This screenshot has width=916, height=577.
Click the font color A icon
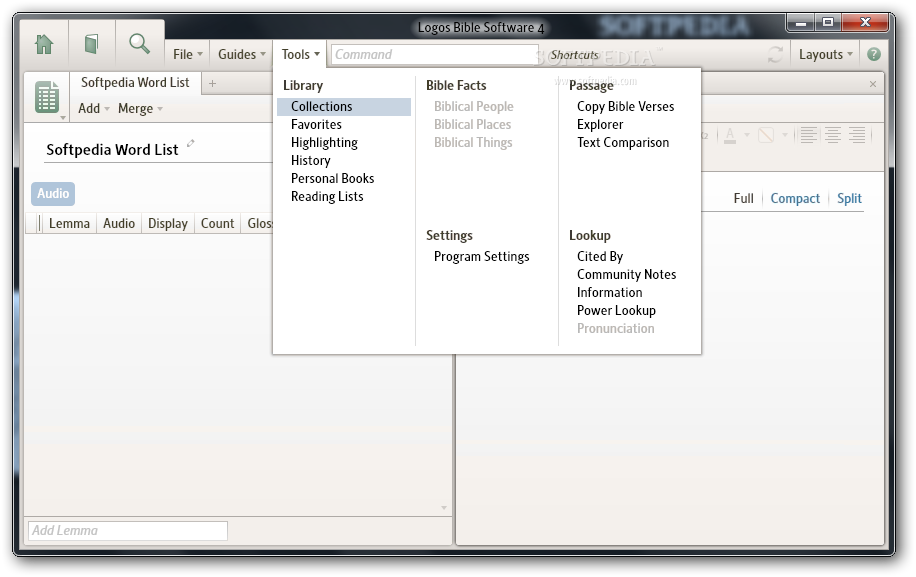730,135
